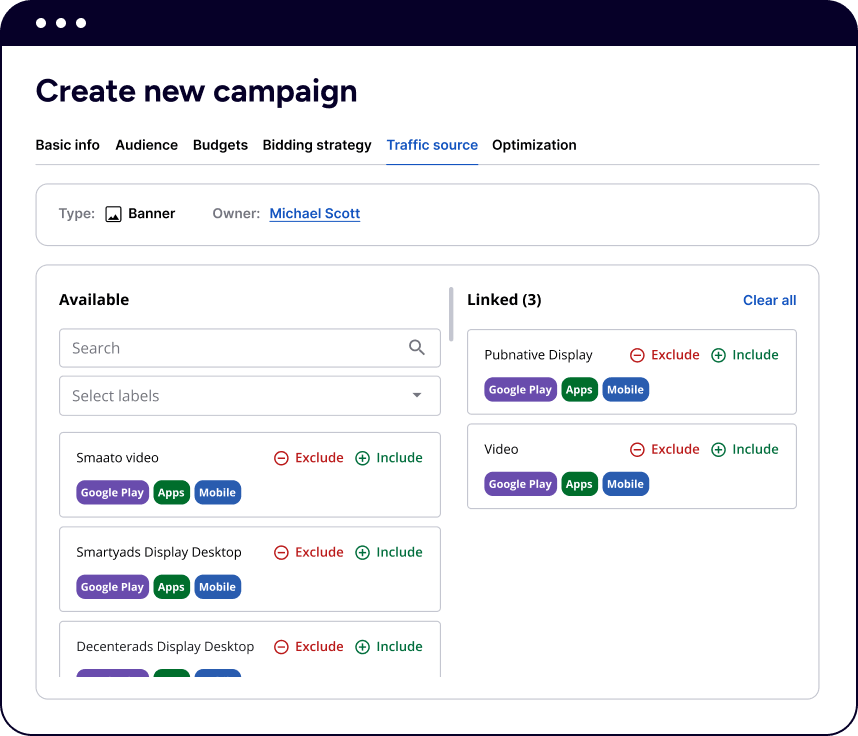Viewport: 858px width, 736px height.
Task: Open the Michael Scott owner link
Action: 315,214
